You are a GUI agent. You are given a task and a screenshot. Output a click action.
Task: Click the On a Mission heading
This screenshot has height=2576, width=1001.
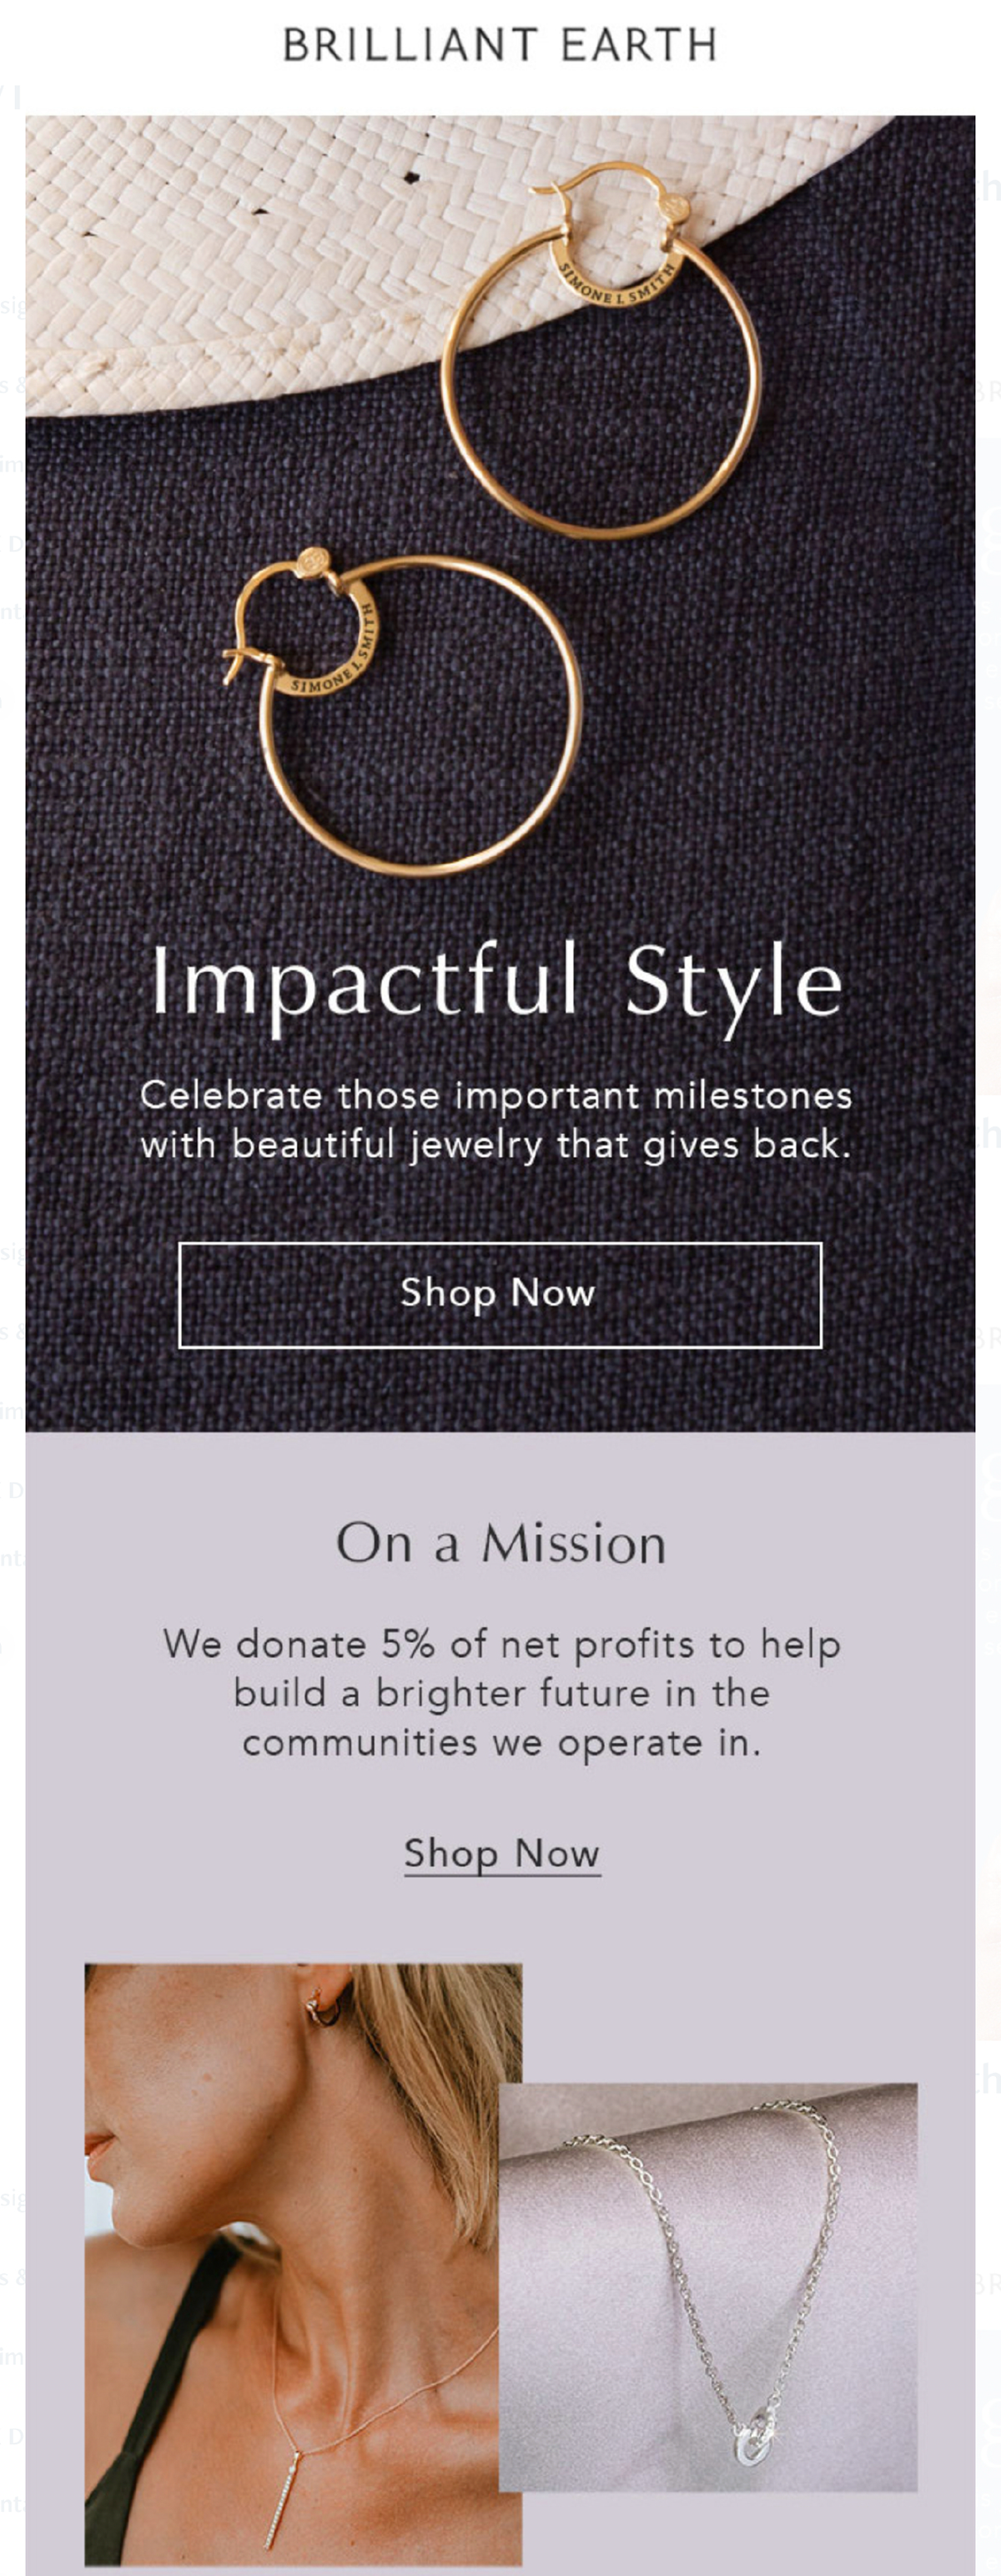pyautogui.click(x=501, y=1543)
